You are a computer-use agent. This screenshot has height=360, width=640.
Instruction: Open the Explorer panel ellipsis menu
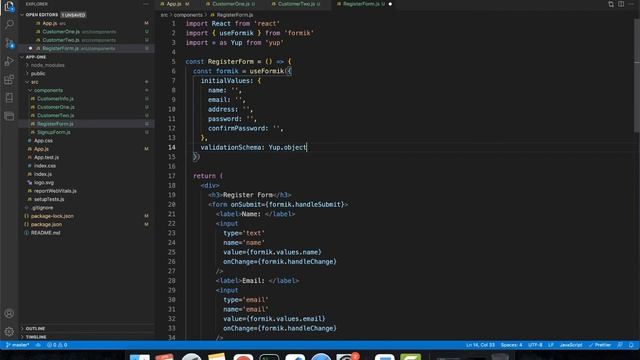(146, 4)
